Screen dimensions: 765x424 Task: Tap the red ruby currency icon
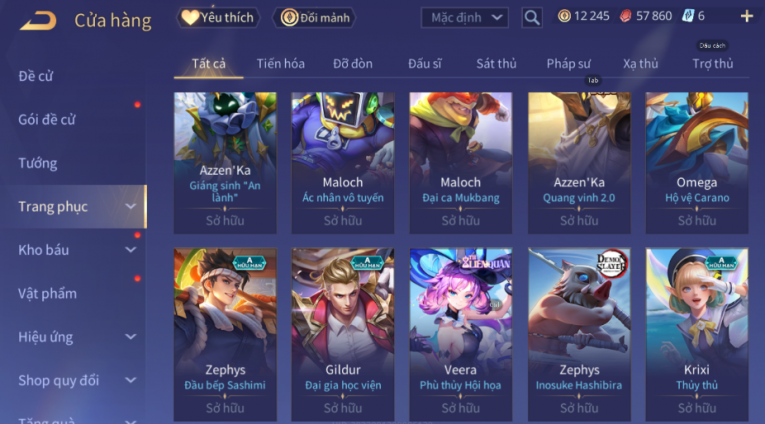[x=625, y=17]
